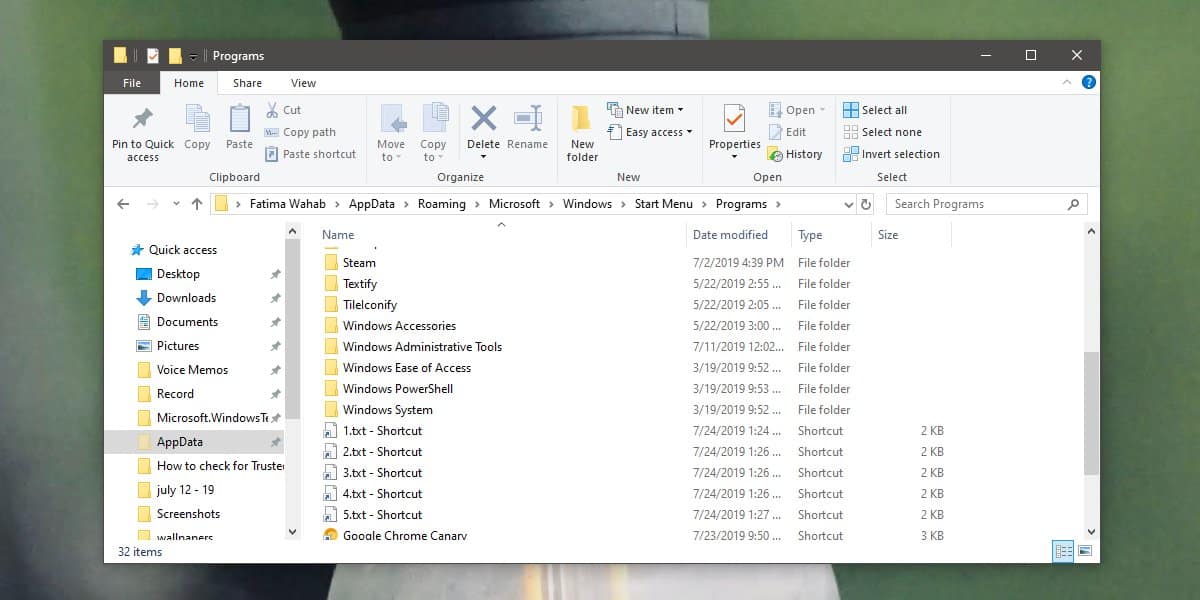The height and width of the screenshot is (600, 1200).
Task: Select the 5.txt - Shortcut file
Action: tap(382, 515)
